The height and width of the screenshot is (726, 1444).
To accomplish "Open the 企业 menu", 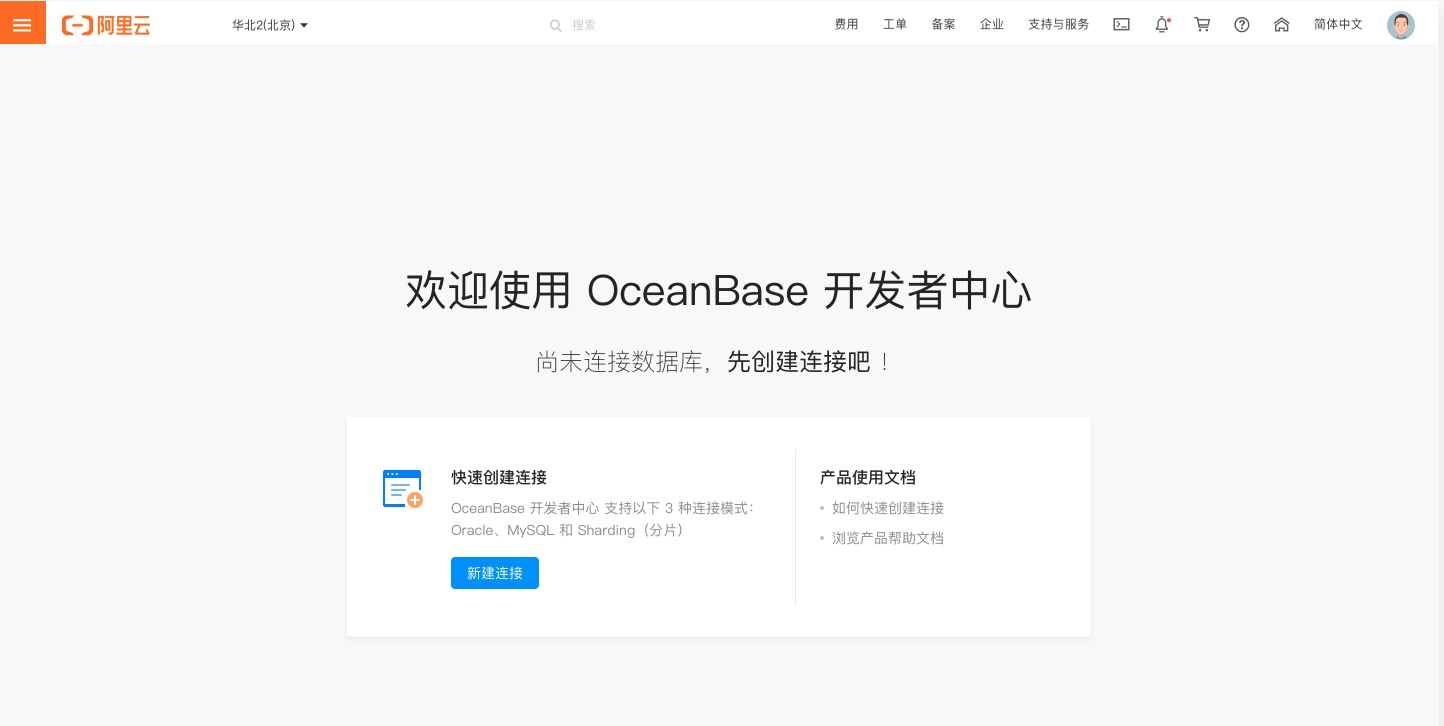I will click(x=992, y=25).
